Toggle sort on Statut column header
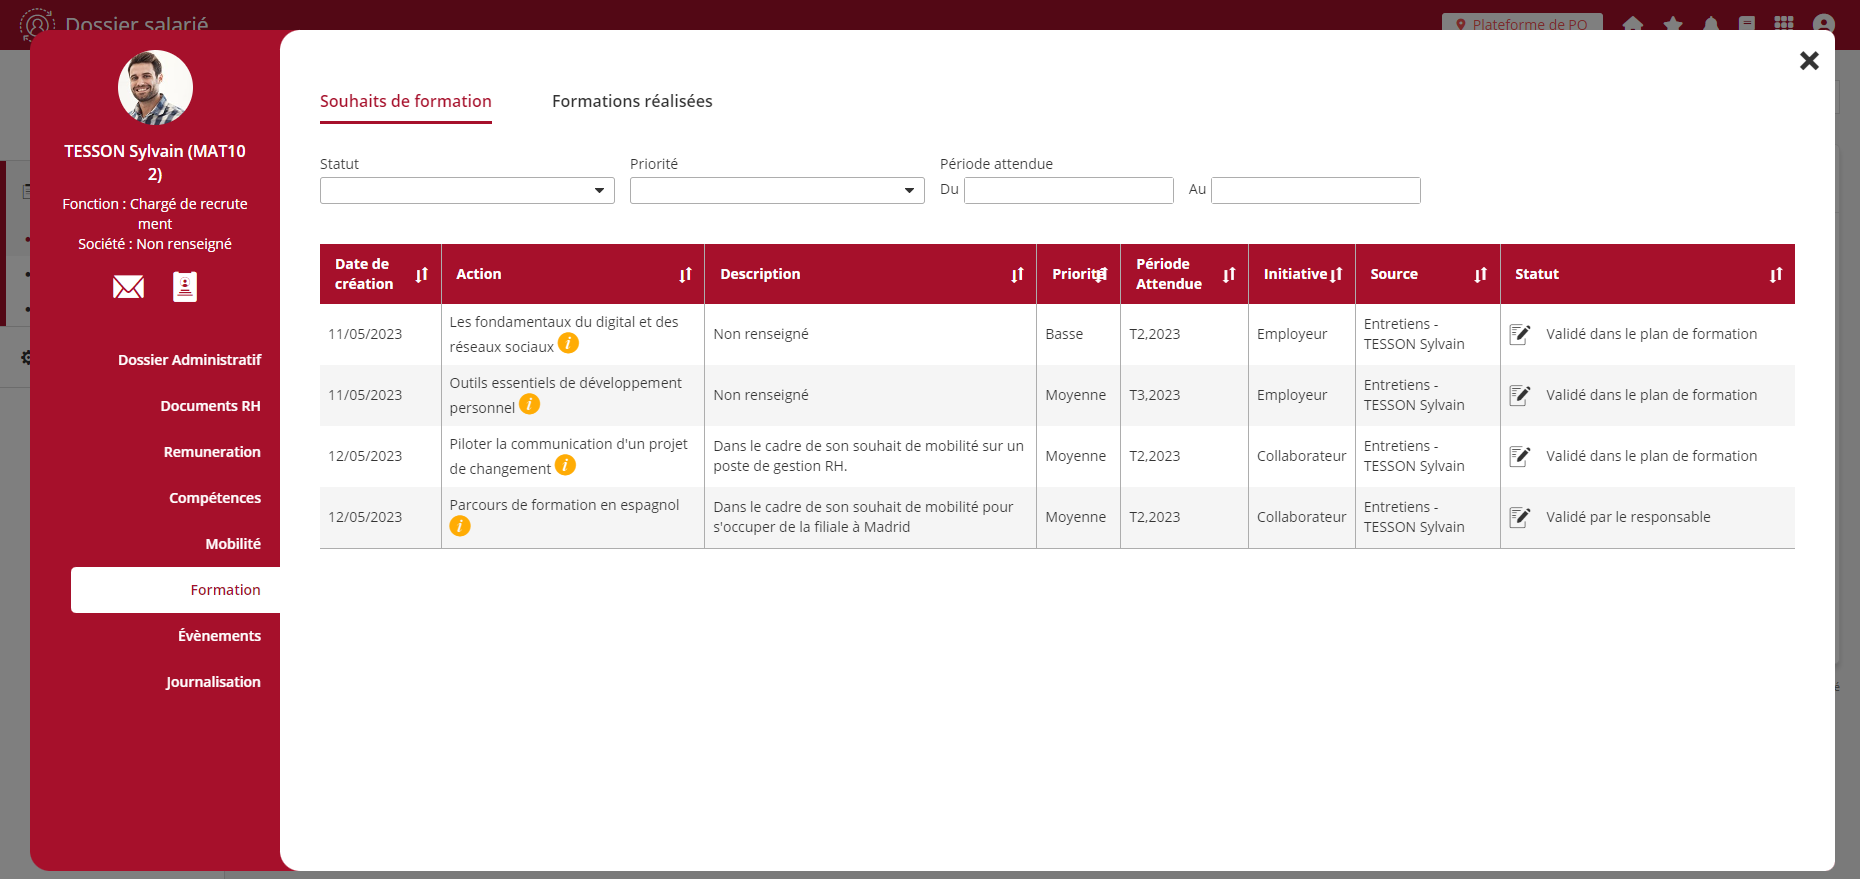This screenshot has width=1860, height=879. tap(1775, 275)
